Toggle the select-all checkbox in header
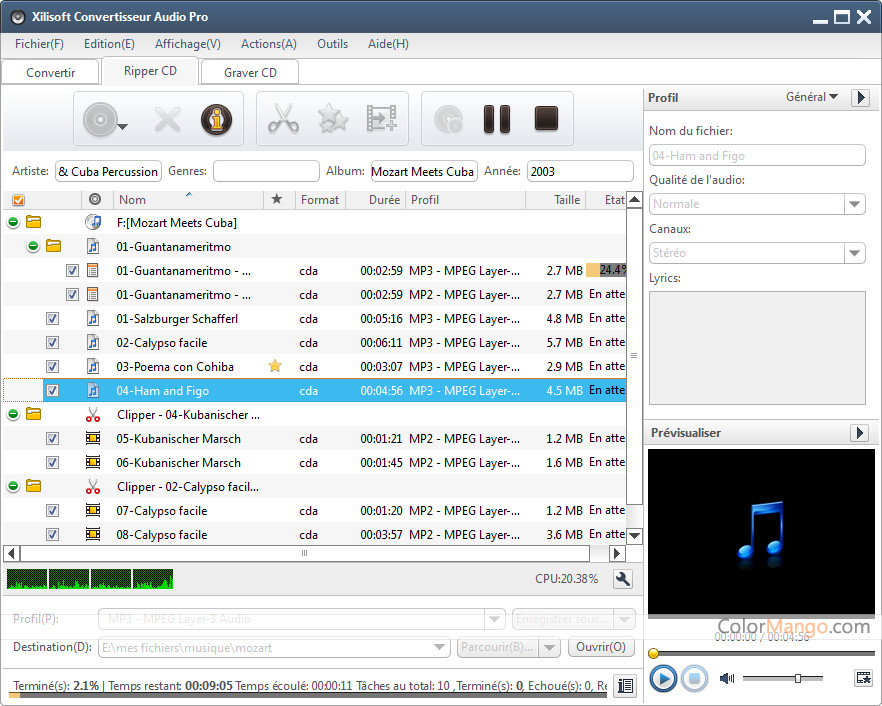 pyautogui.click(x=19, y=200)
